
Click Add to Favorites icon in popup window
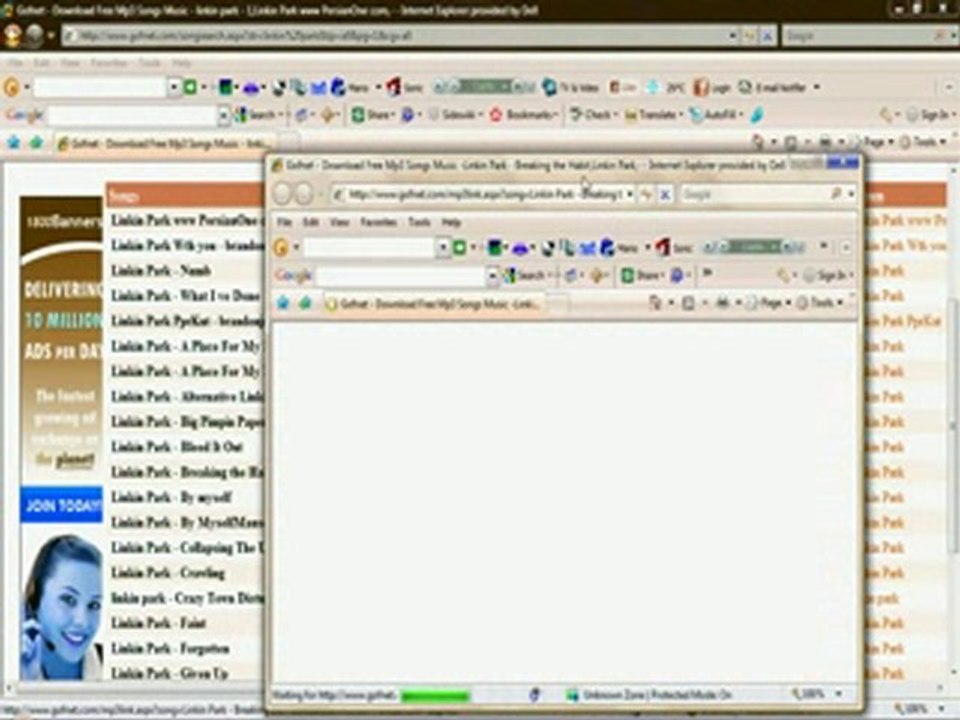305,302
